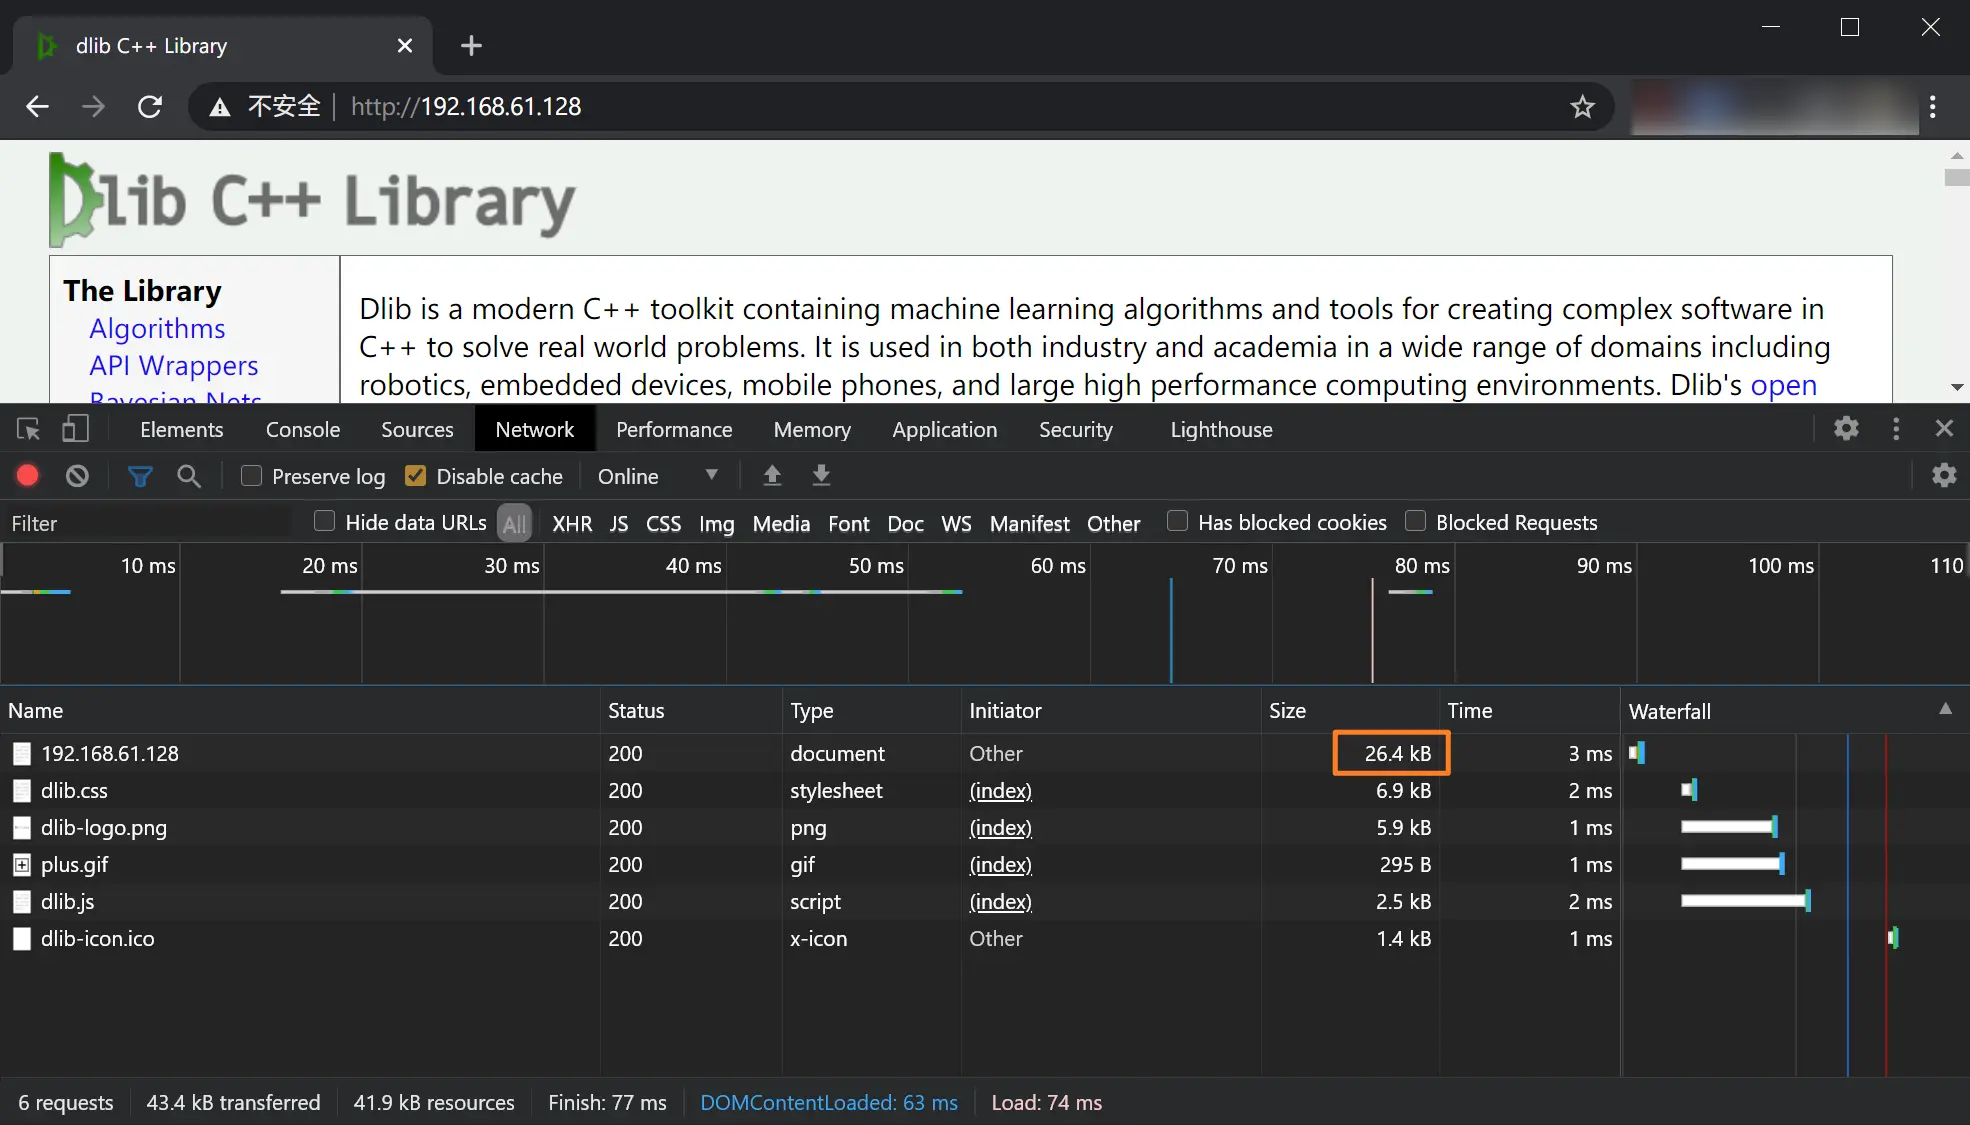The width and height of the screenshot is (1970, 1125).
Task: Uncheck Disable cache
Action: [416, 476]
